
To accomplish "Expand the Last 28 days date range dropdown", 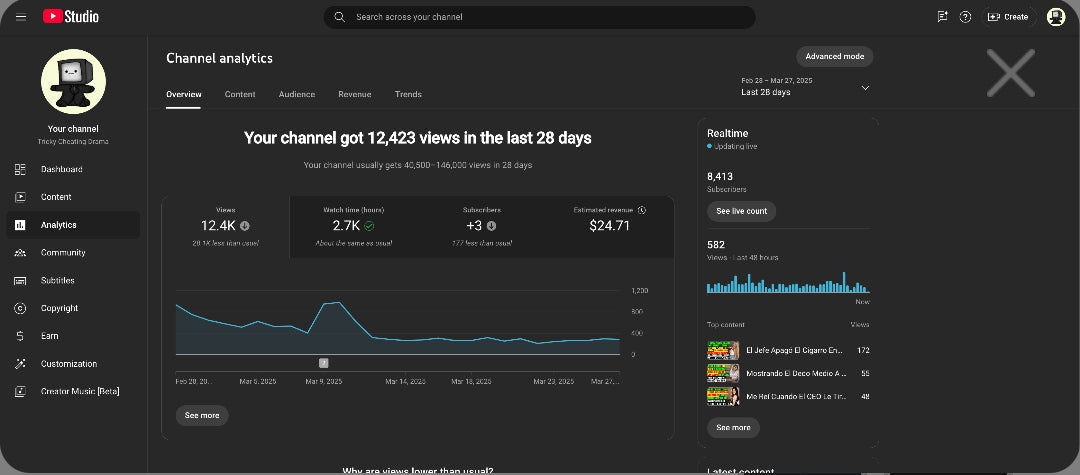I will 865,87.
